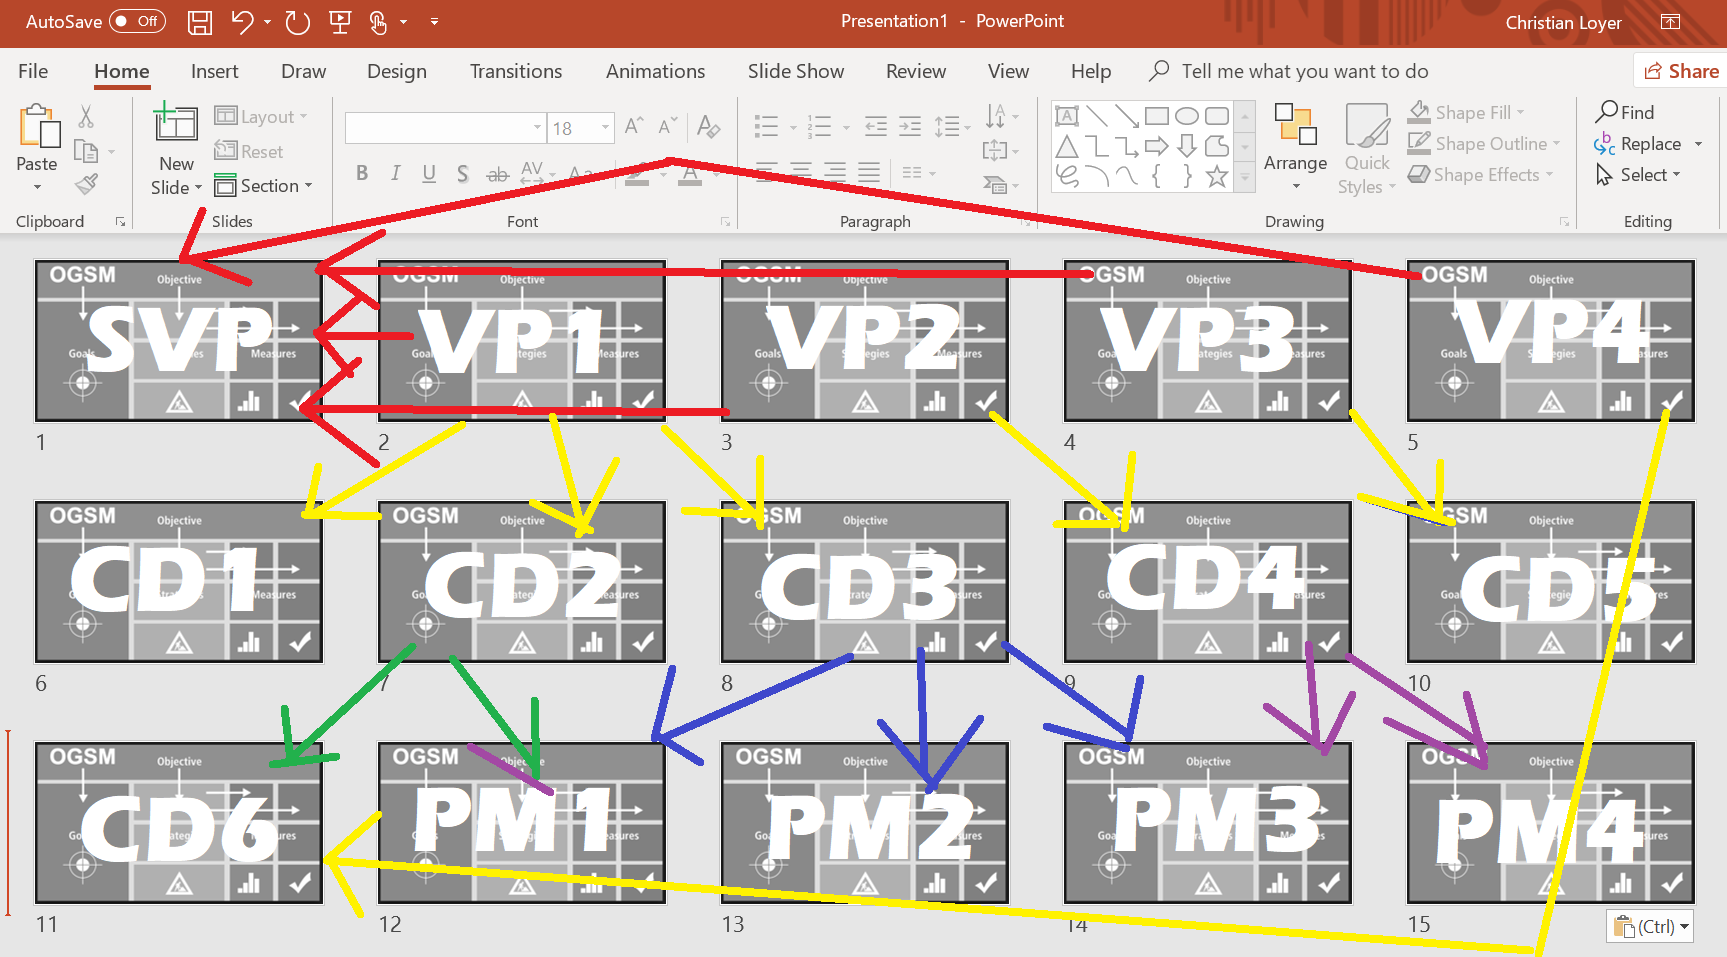Viewport: 1727px width, 957px height.
Task: Toggle the AutoSave switch
Action: [x=137, y=21]
